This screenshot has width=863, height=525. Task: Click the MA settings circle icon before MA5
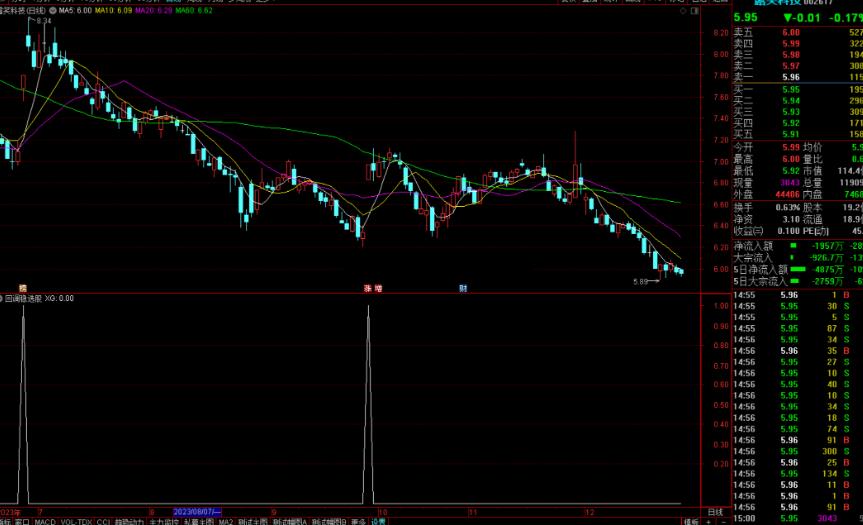point(53,10)
